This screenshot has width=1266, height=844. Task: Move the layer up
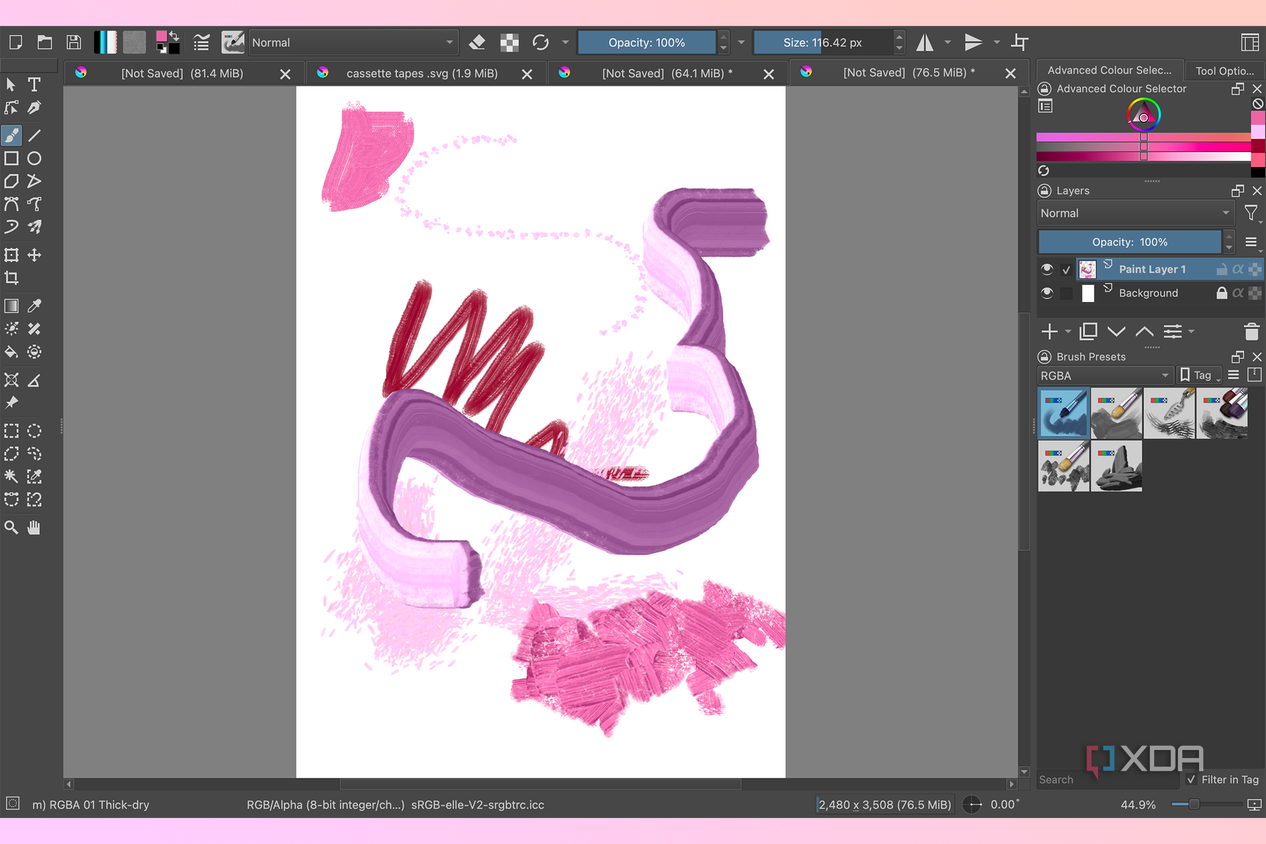coord(1145,332)
